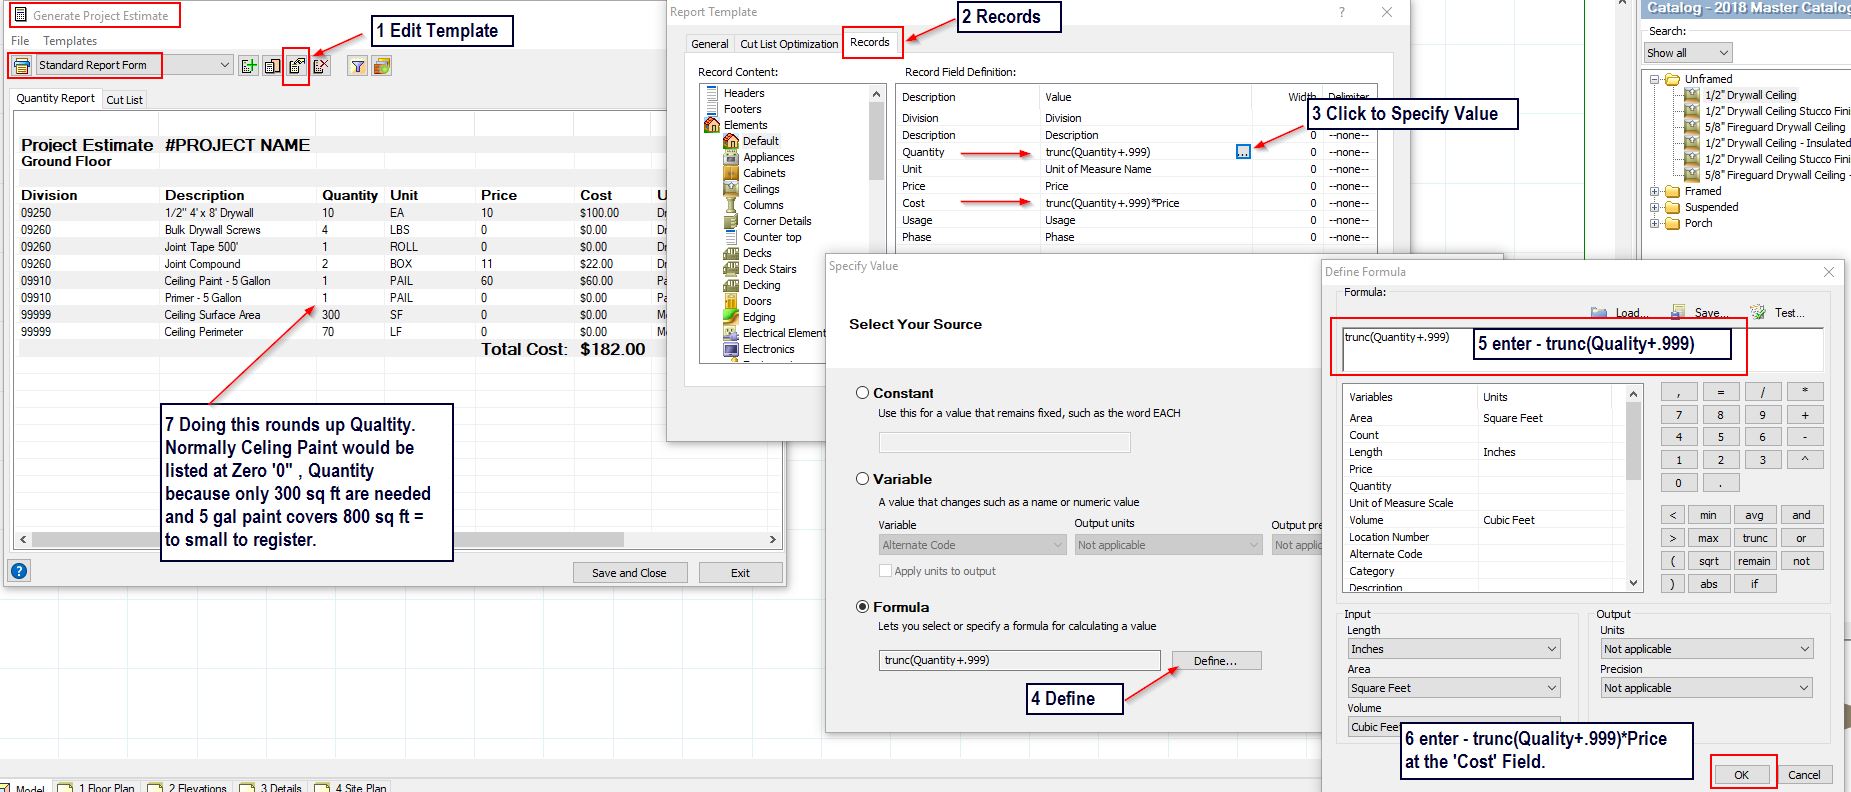This screenshot has width=1851, height=792.
Task: Click the sqrt function button
Action: click(x=1709, y=561)
